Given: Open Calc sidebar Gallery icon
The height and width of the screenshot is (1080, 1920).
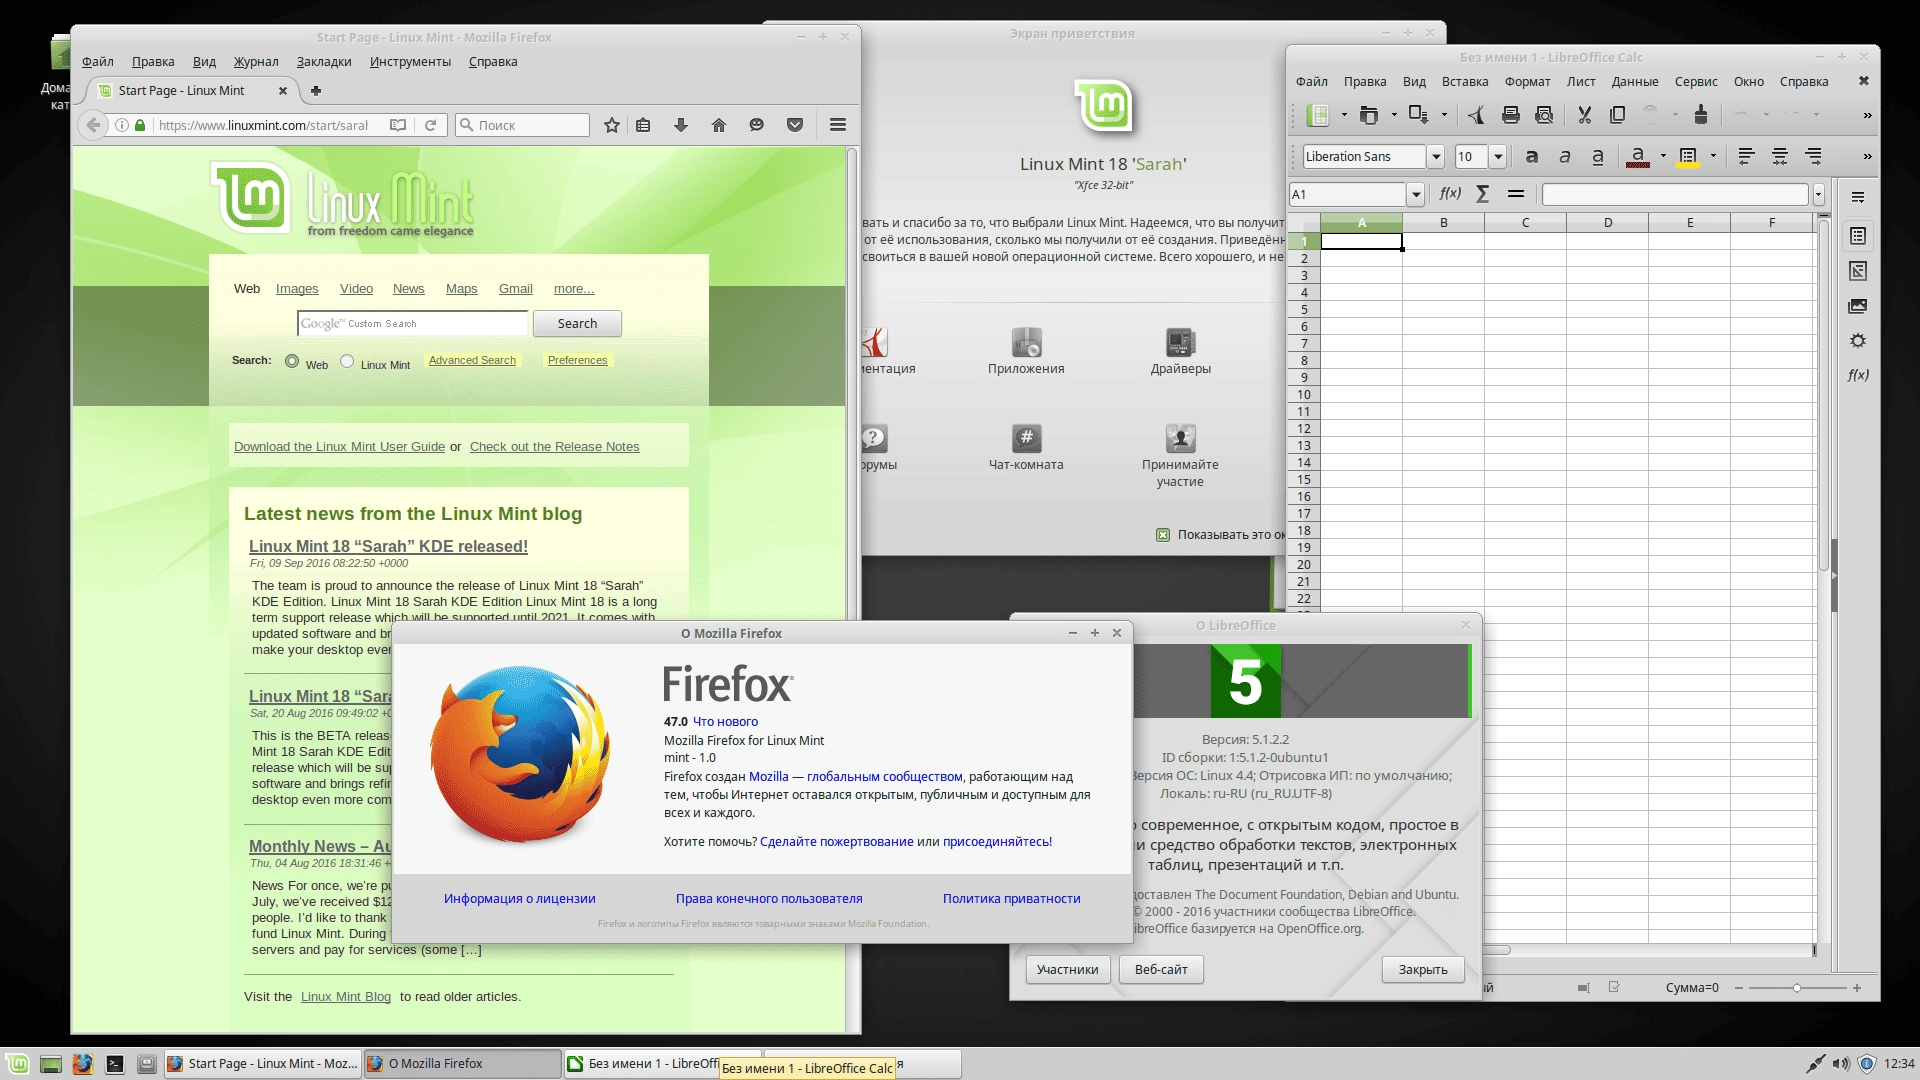Looking at the screenshot, I should tap(1858, 306).
